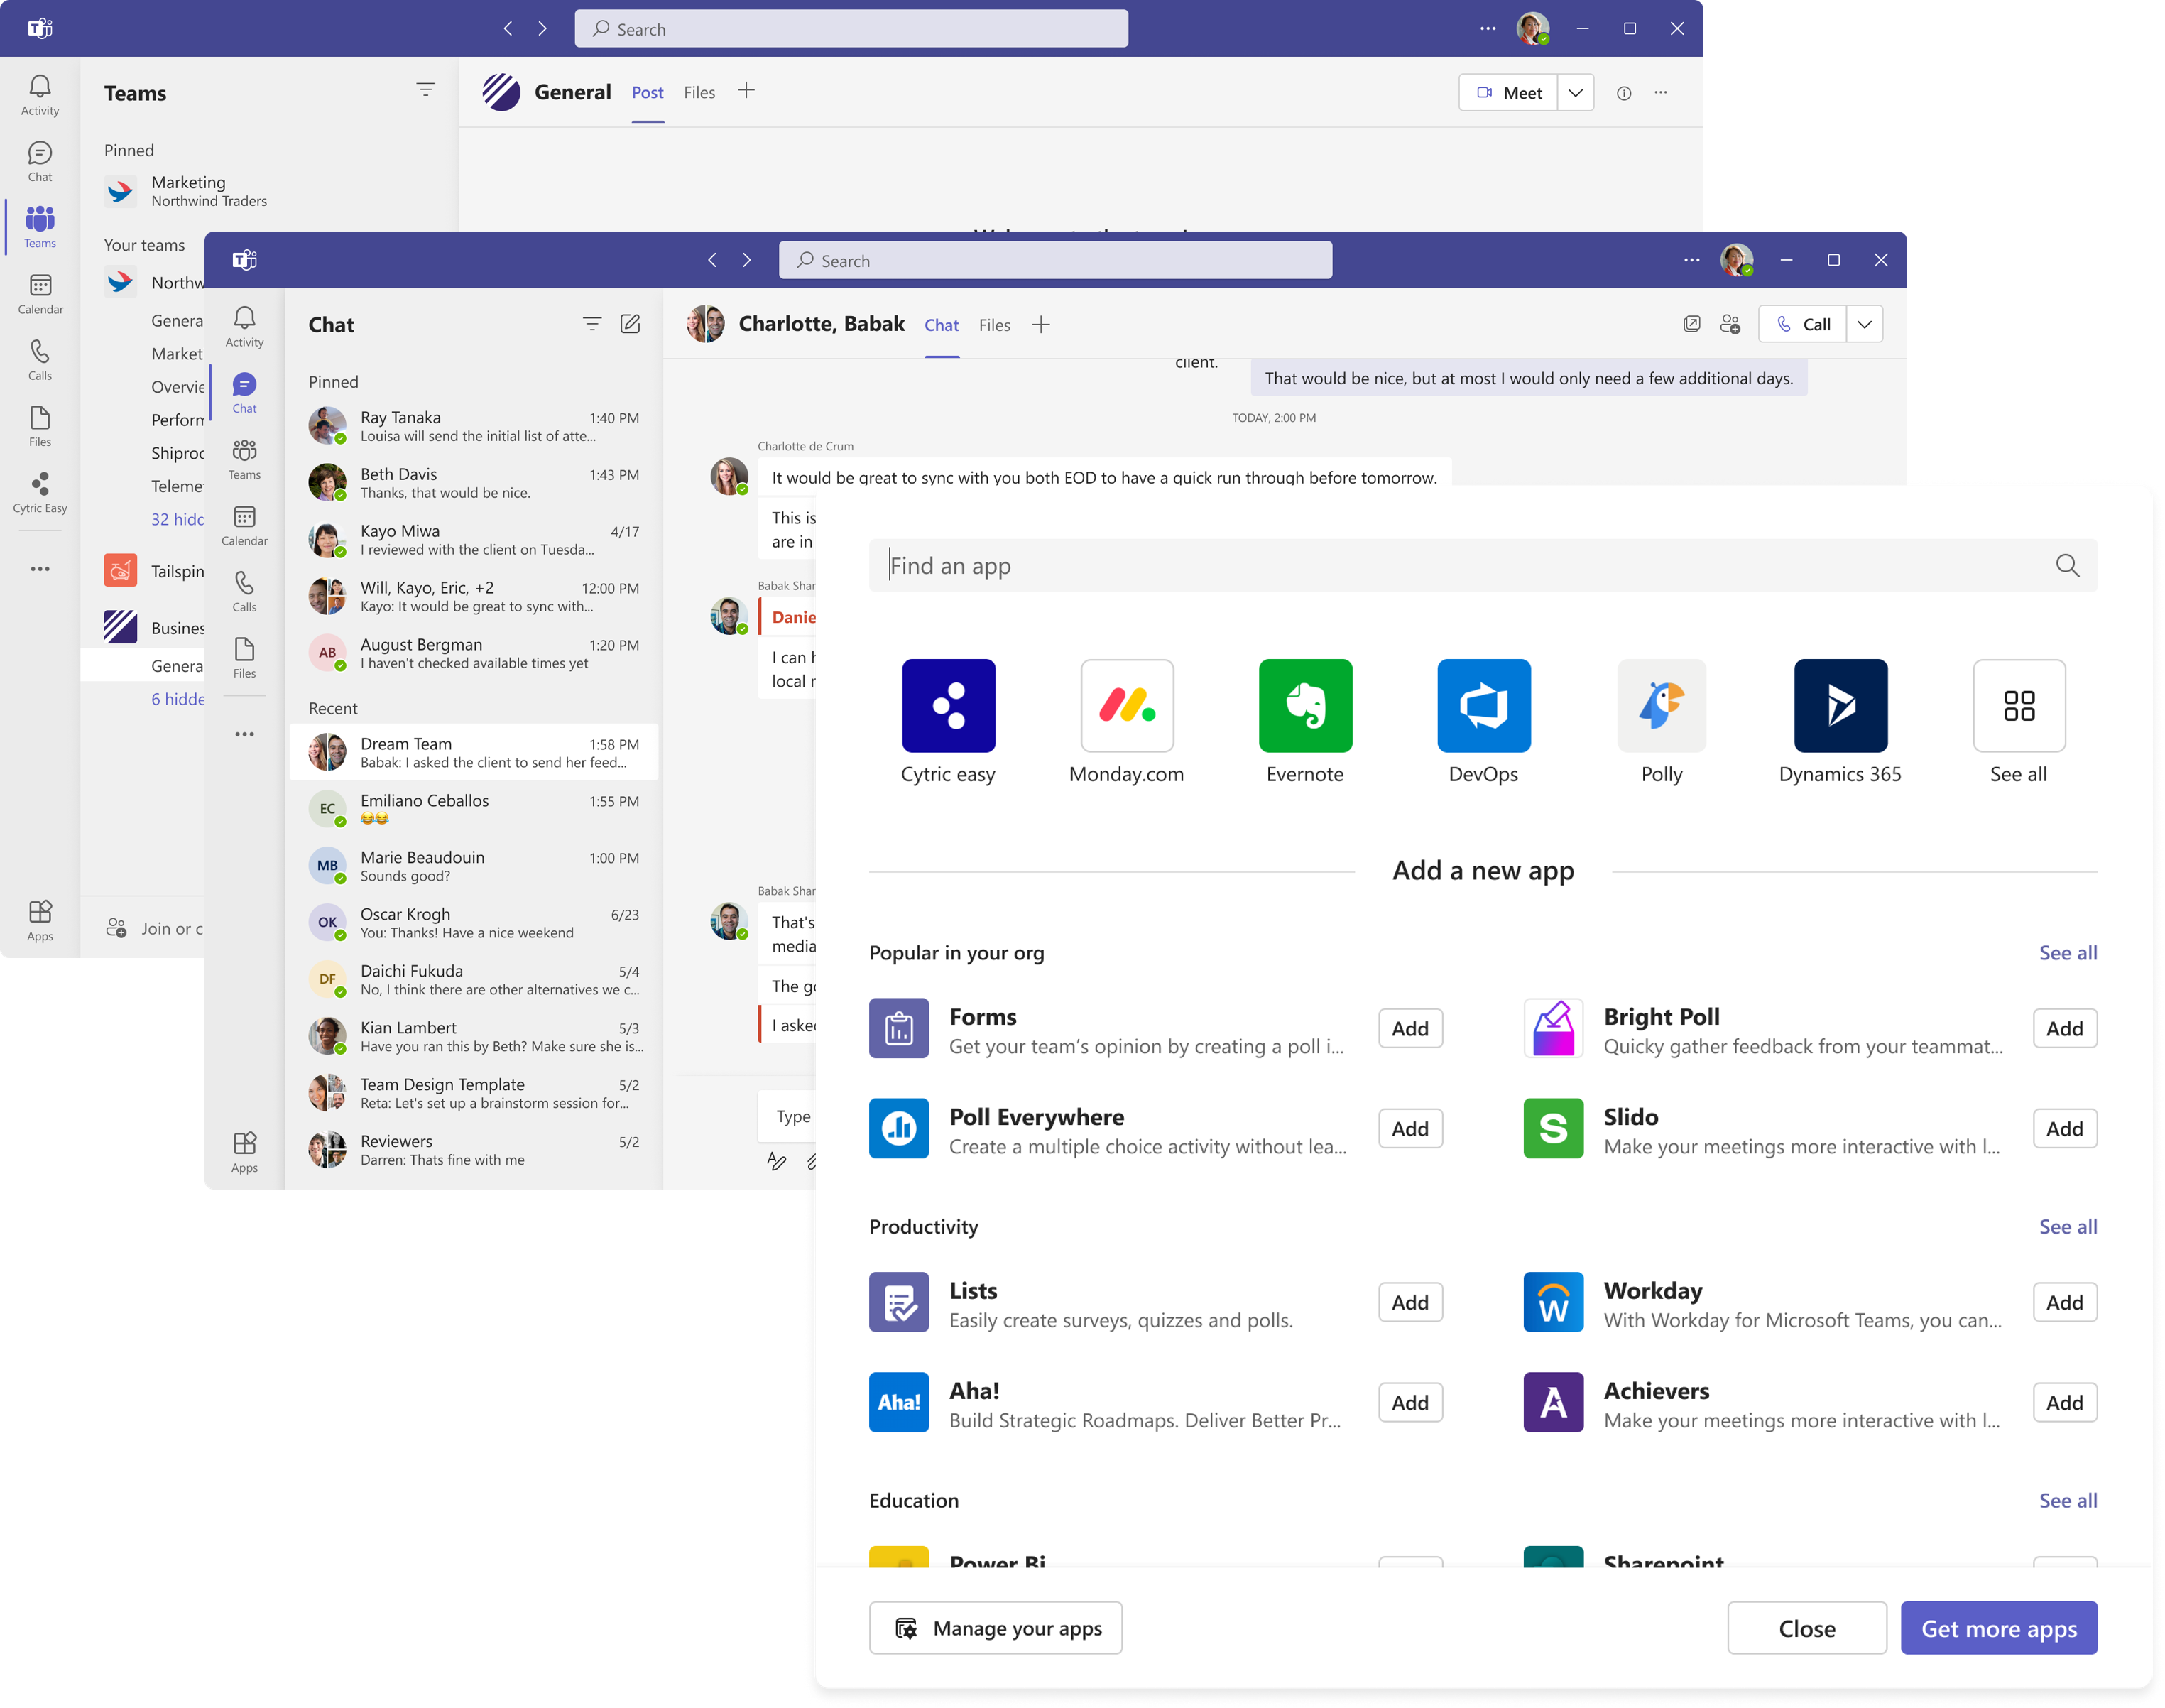Open more apps ellipsis in chat sidebar
The height and width of the screenshot is (1708, 2165).
point(244,734)
